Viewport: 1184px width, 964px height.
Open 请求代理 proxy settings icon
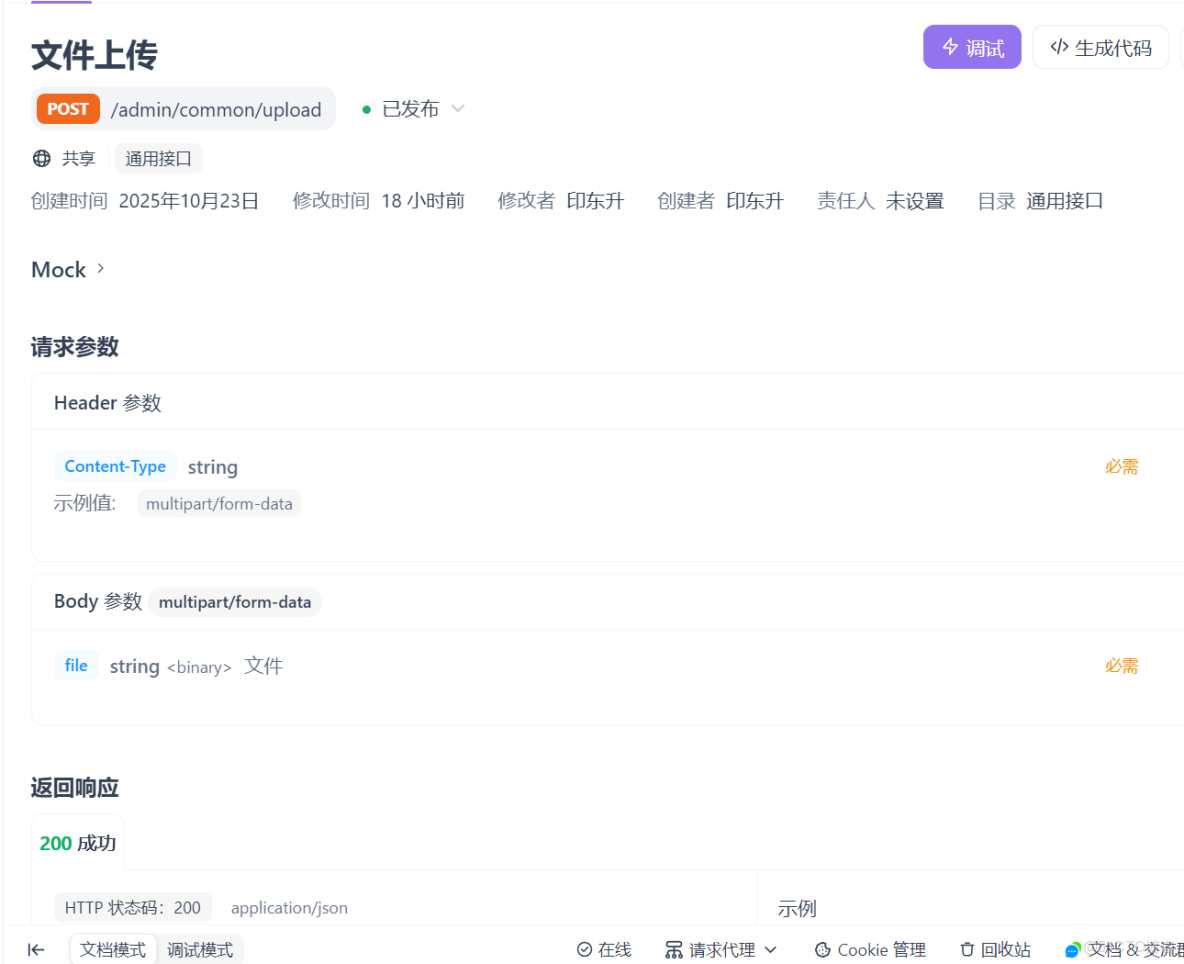click(675, 949)
